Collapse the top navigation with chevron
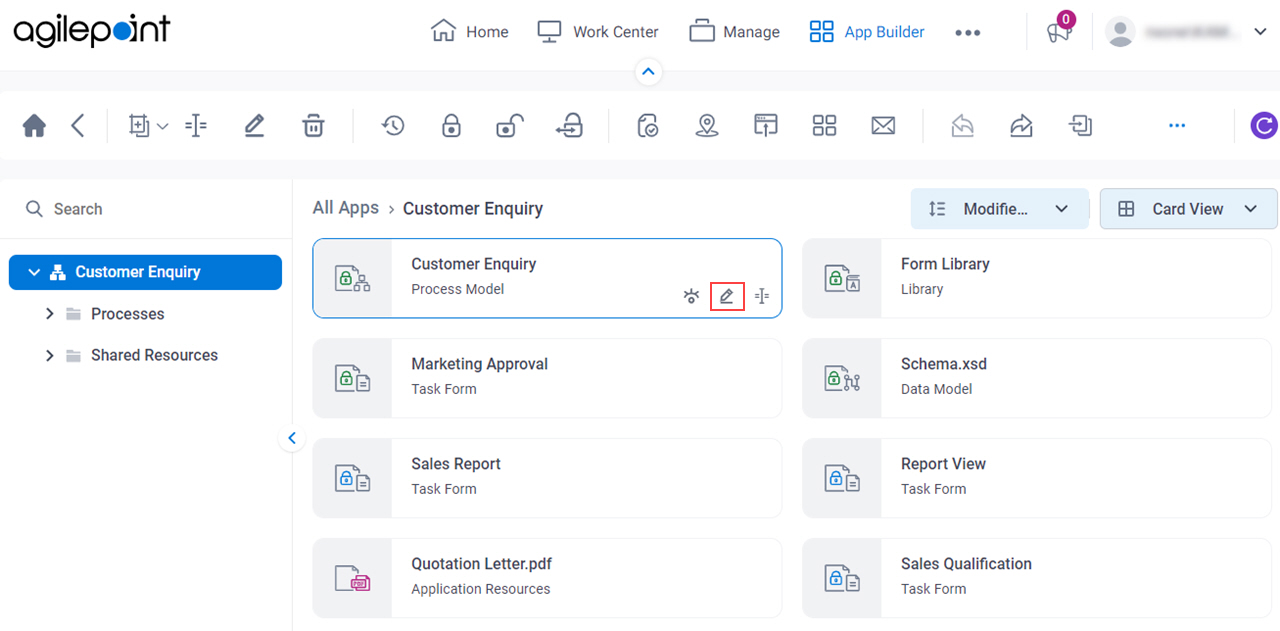Viewport: 1280px width, 631px height. (648, 72)
